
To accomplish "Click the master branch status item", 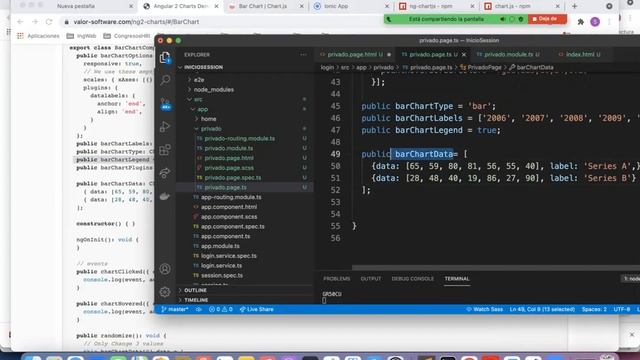I will [175, 309].
